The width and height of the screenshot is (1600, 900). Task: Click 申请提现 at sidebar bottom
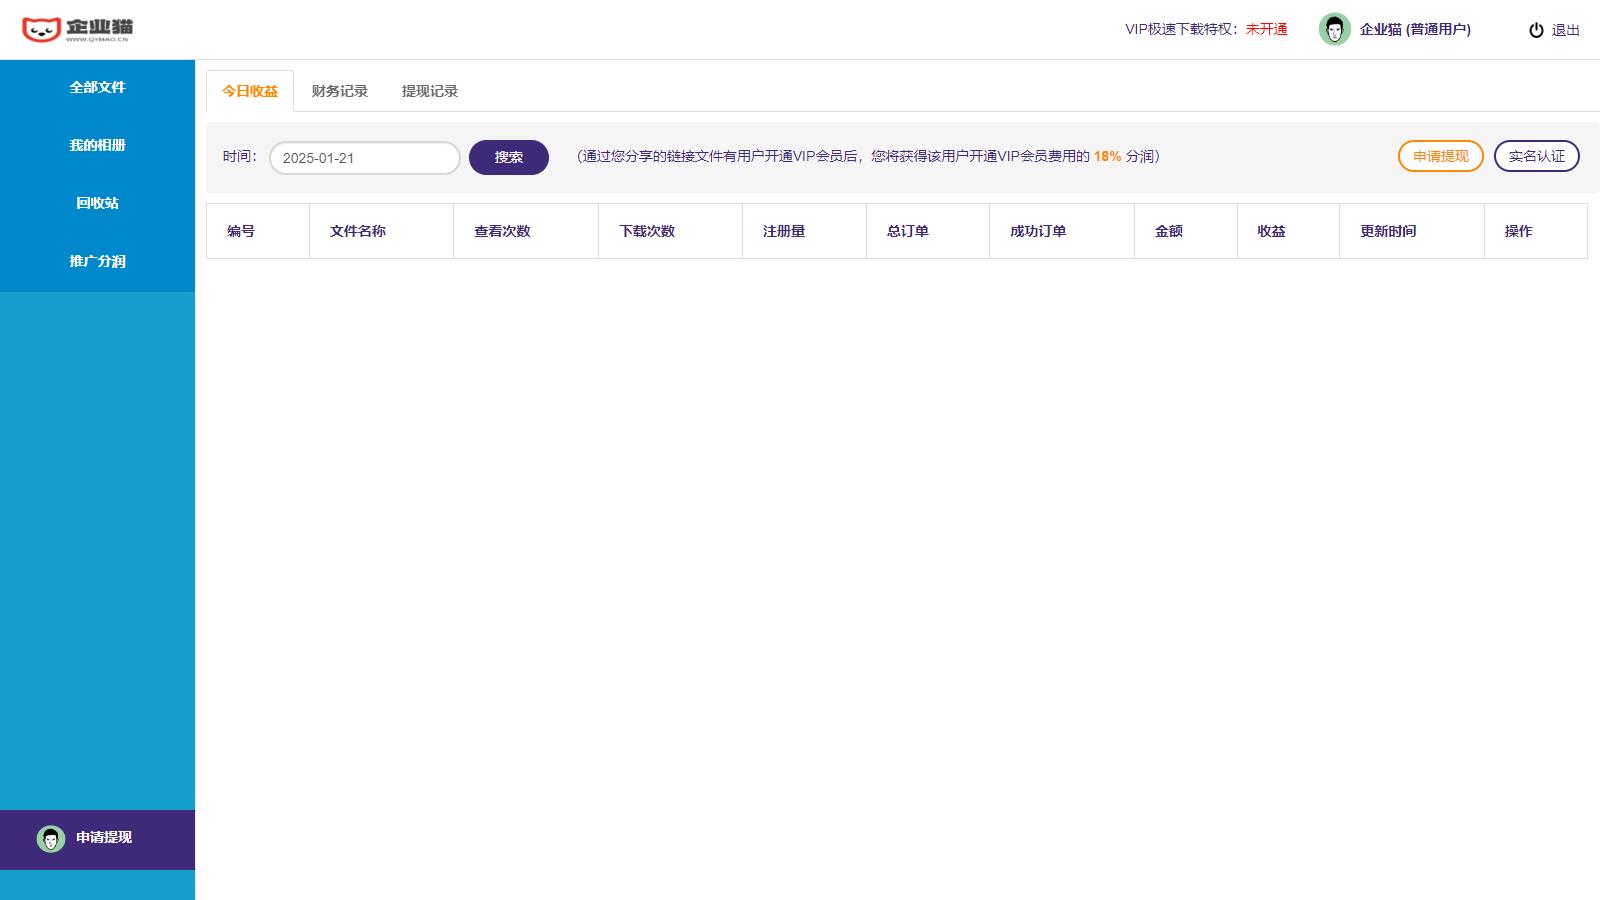103,839
